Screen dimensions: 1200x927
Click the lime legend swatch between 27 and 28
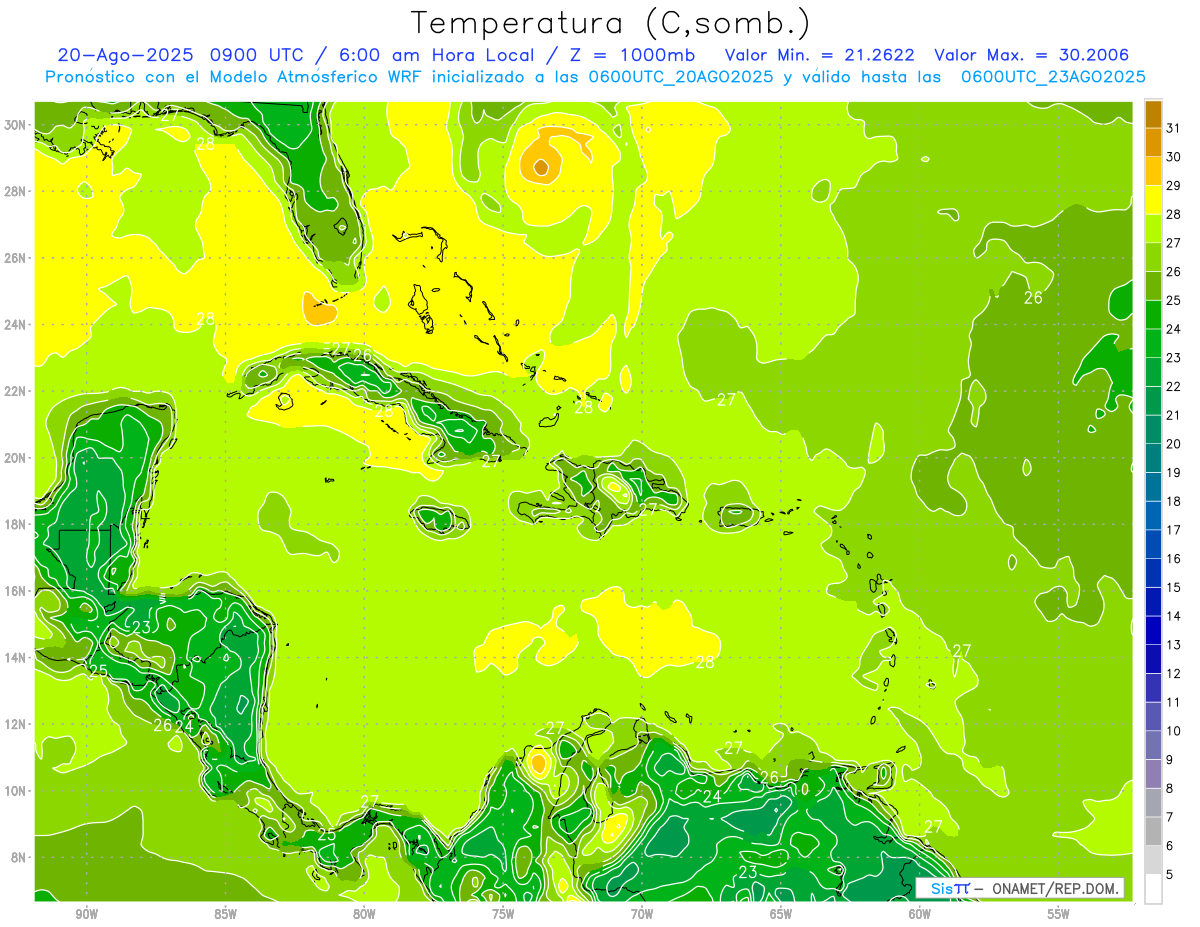tap(1153, 229)
